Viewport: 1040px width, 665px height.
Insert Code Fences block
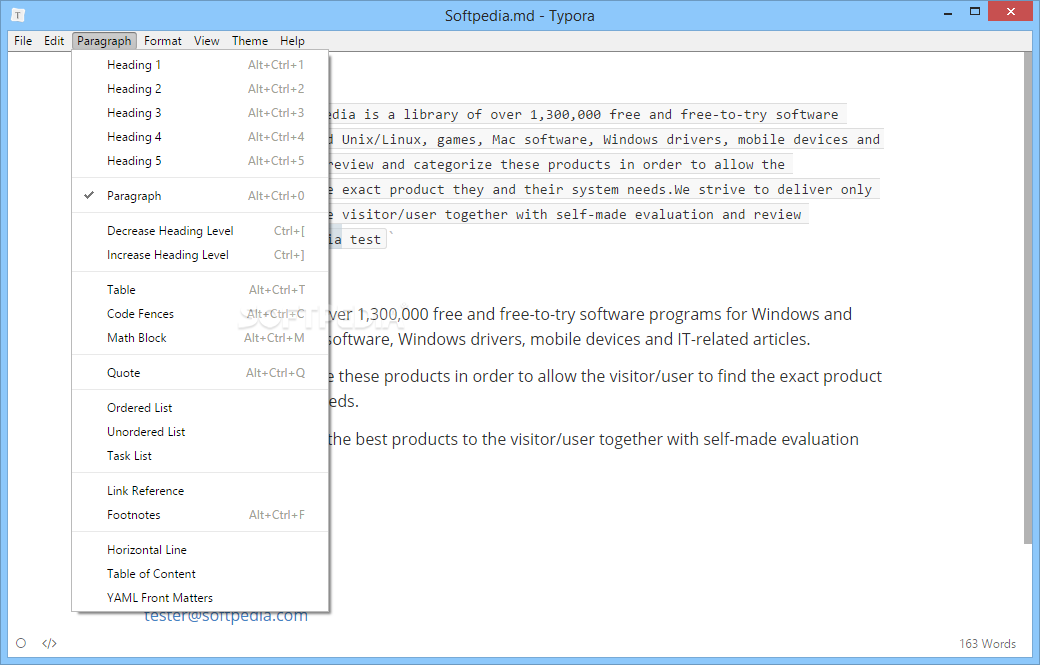[x=200, y=314]
